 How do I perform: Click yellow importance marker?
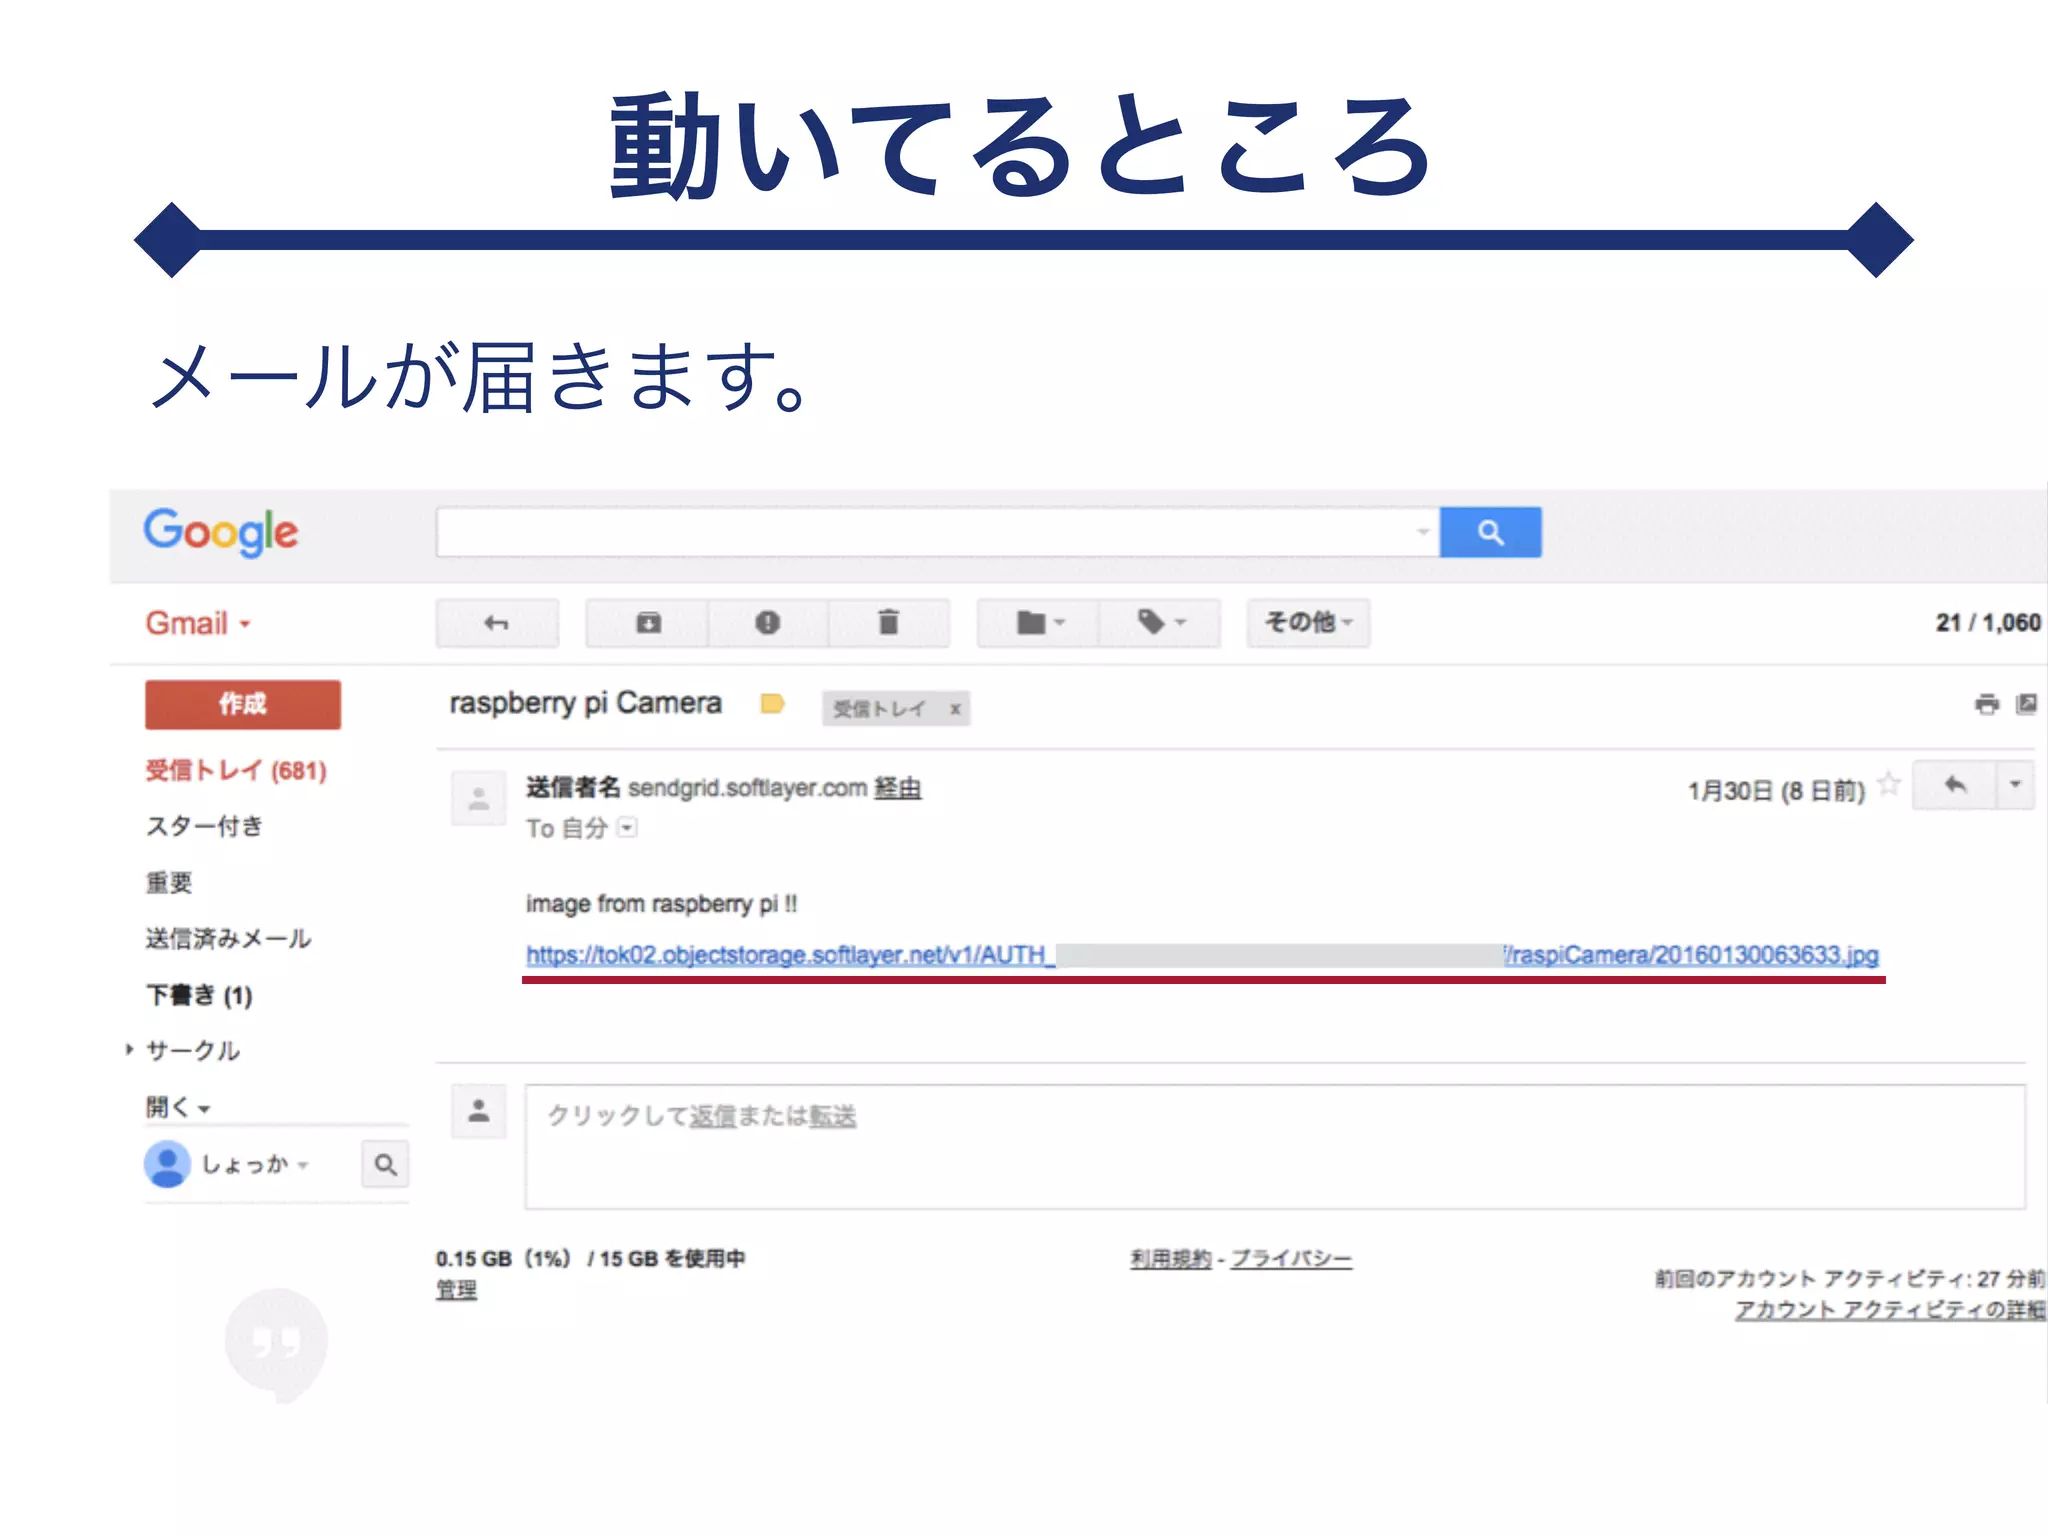point(772,704)
